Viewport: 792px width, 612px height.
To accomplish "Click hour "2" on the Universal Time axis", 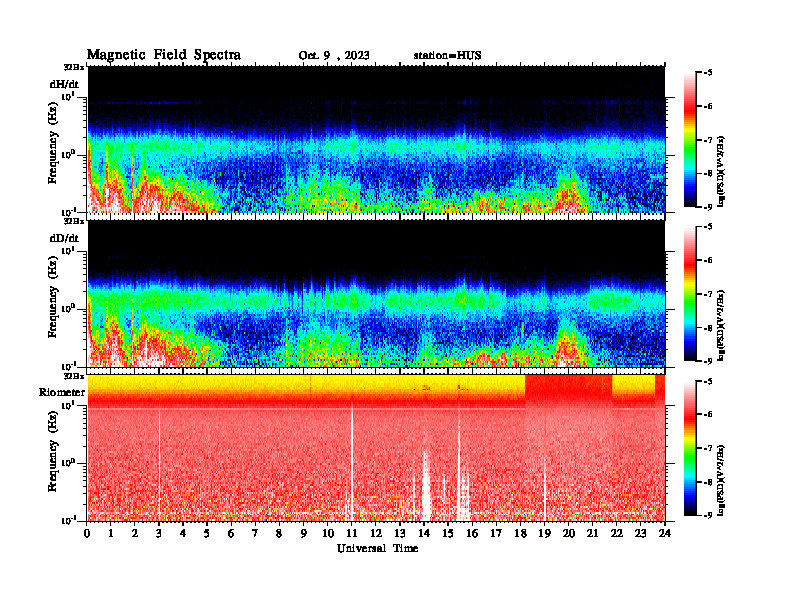I will [x=135, y=533].
